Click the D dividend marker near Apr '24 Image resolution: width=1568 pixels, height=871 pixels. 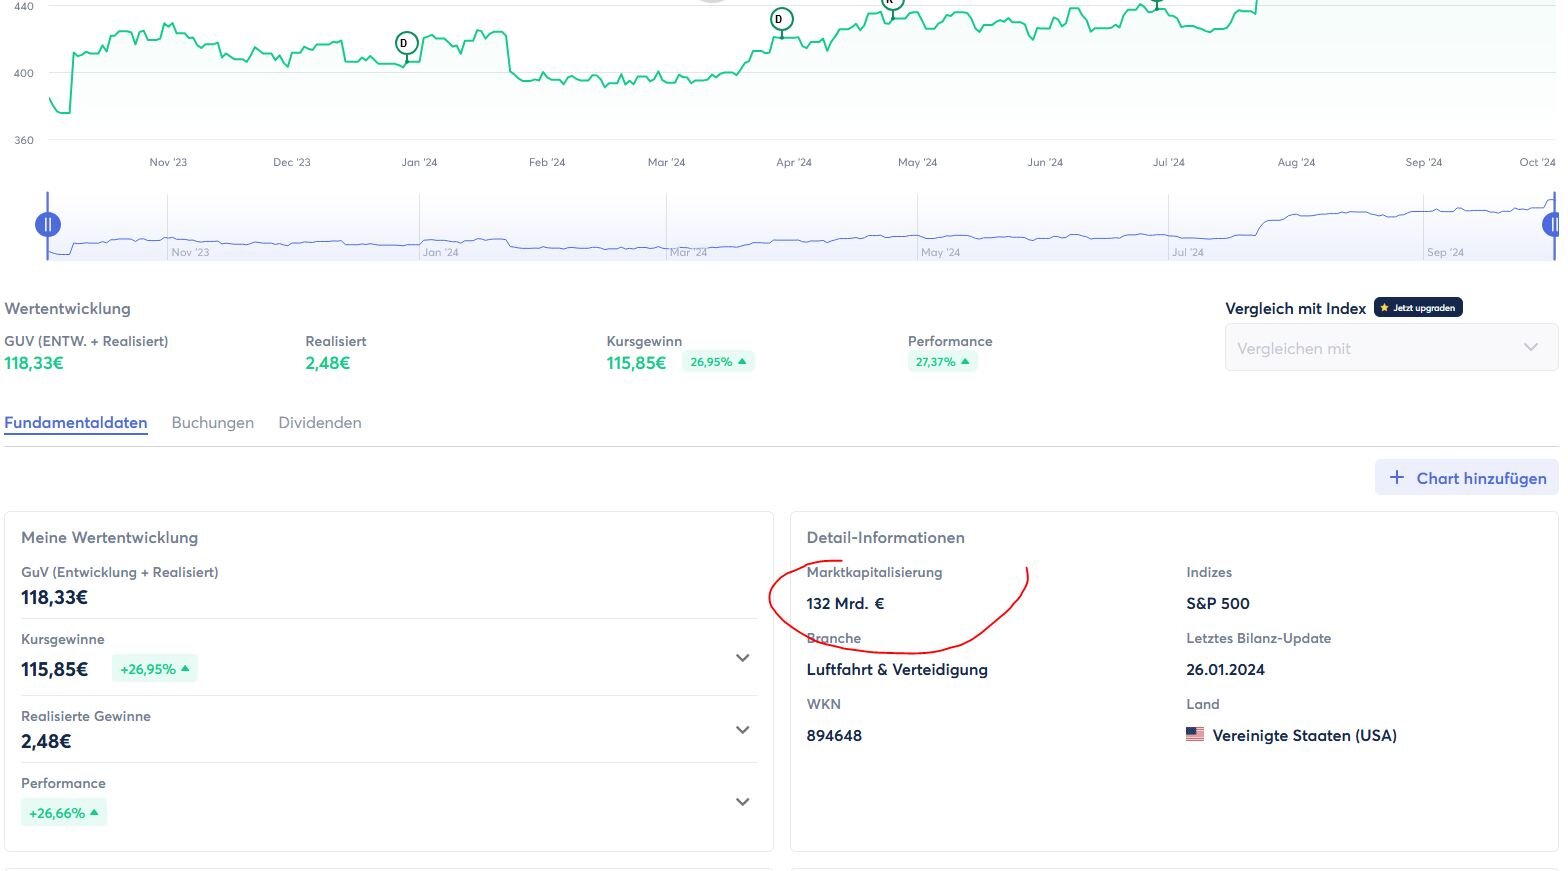[x=781, y=19]
